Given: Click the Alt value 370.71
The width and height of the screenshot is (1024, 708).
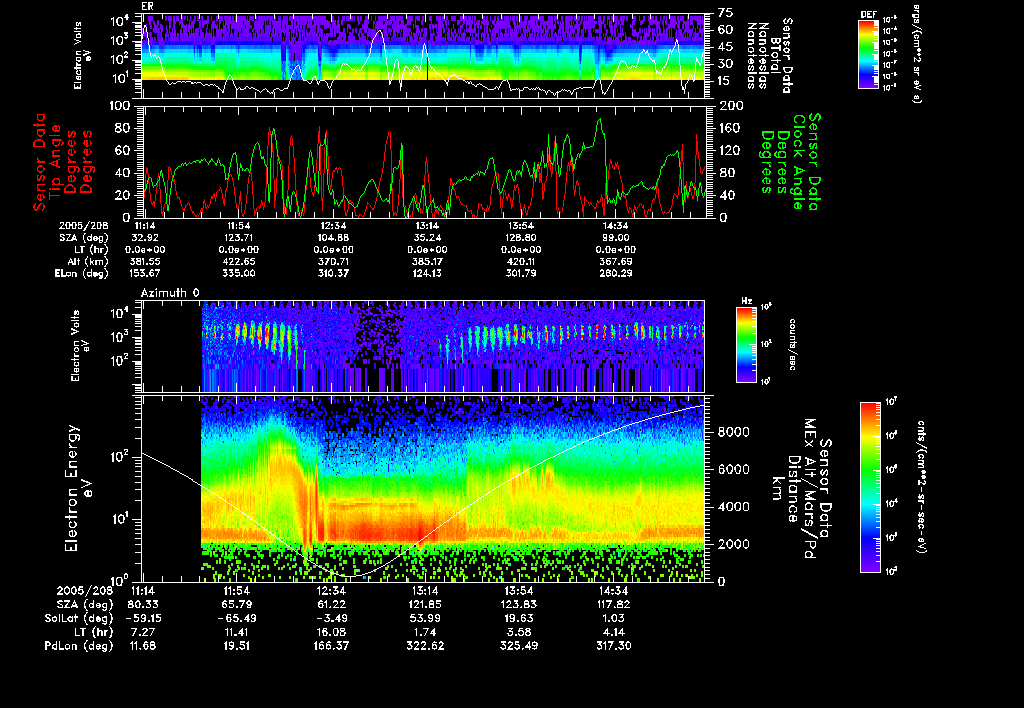Looking at the screenshot, I should (333, 261).
